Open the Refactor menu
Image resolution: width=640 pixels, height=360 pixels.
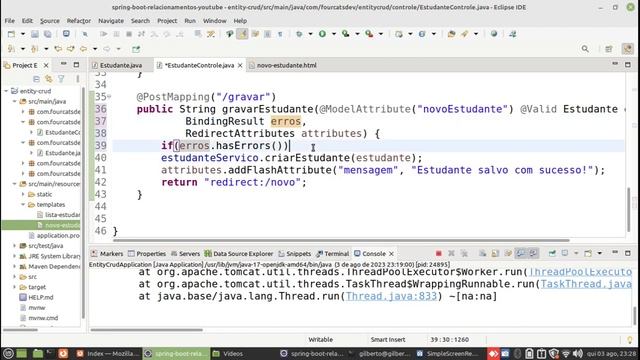point(79,21)
